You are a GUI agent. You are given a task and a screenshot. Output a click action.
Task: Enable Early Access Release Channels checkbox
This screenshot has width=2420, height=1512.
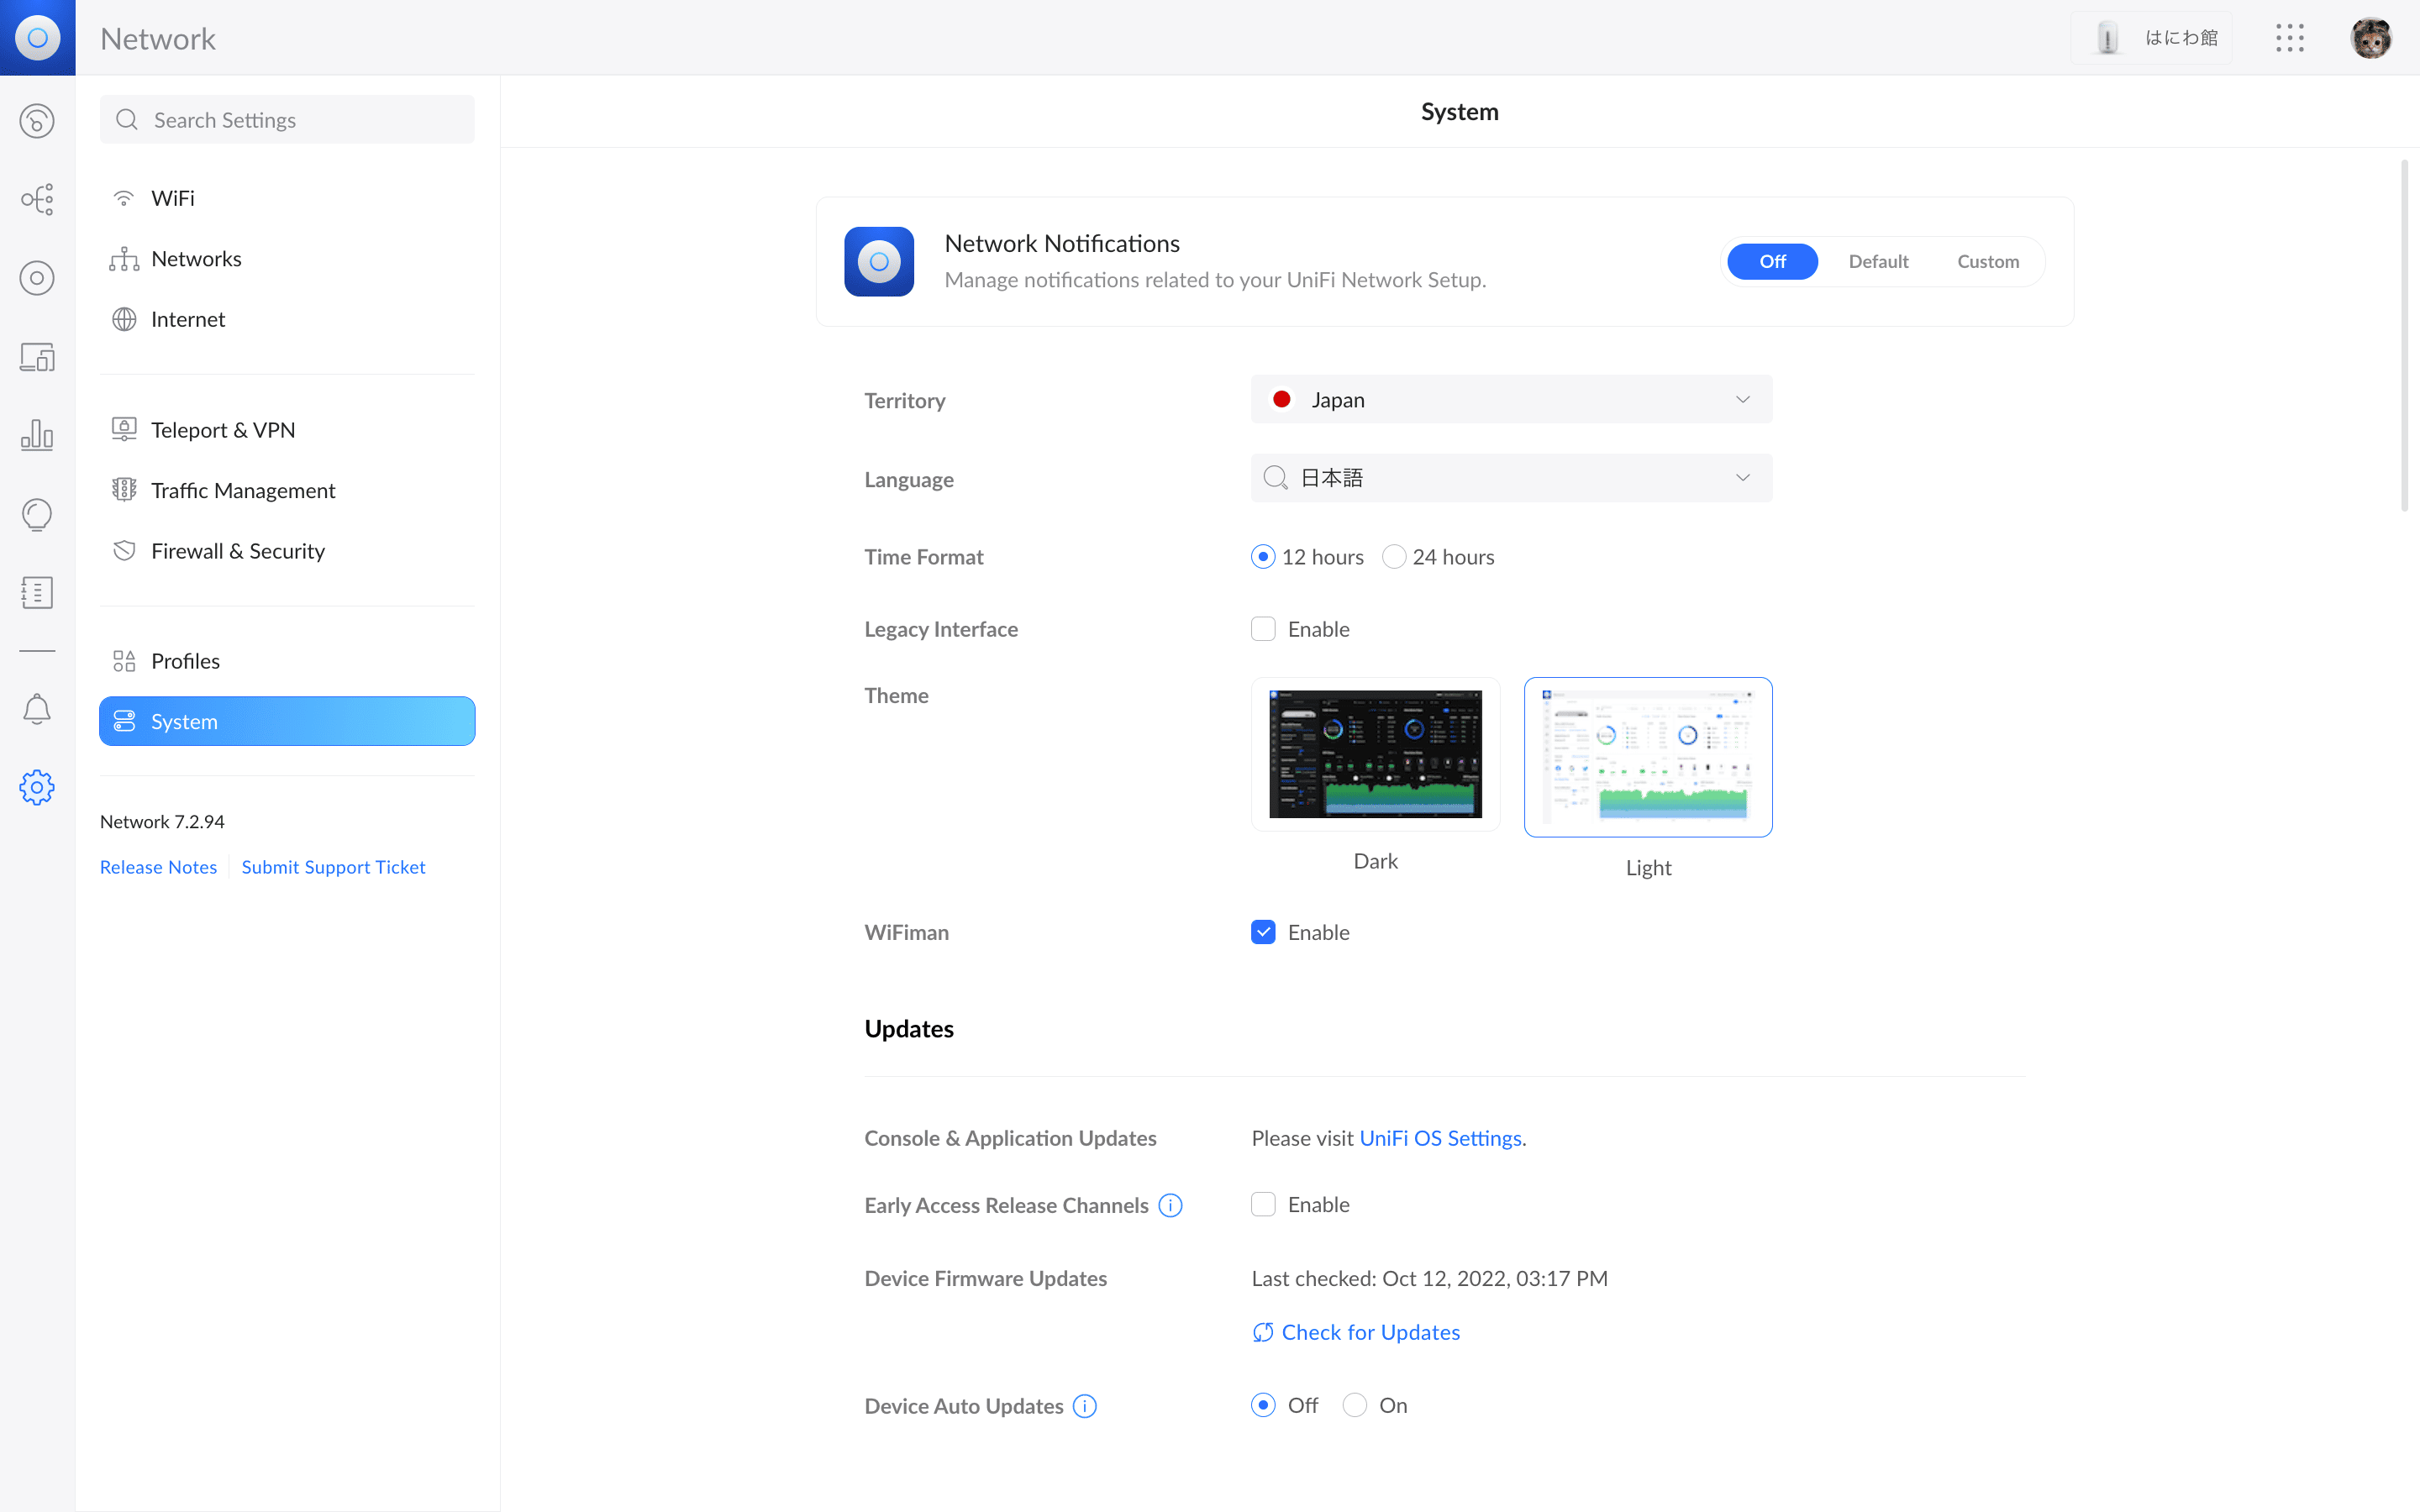(x=1263, y=1205)
